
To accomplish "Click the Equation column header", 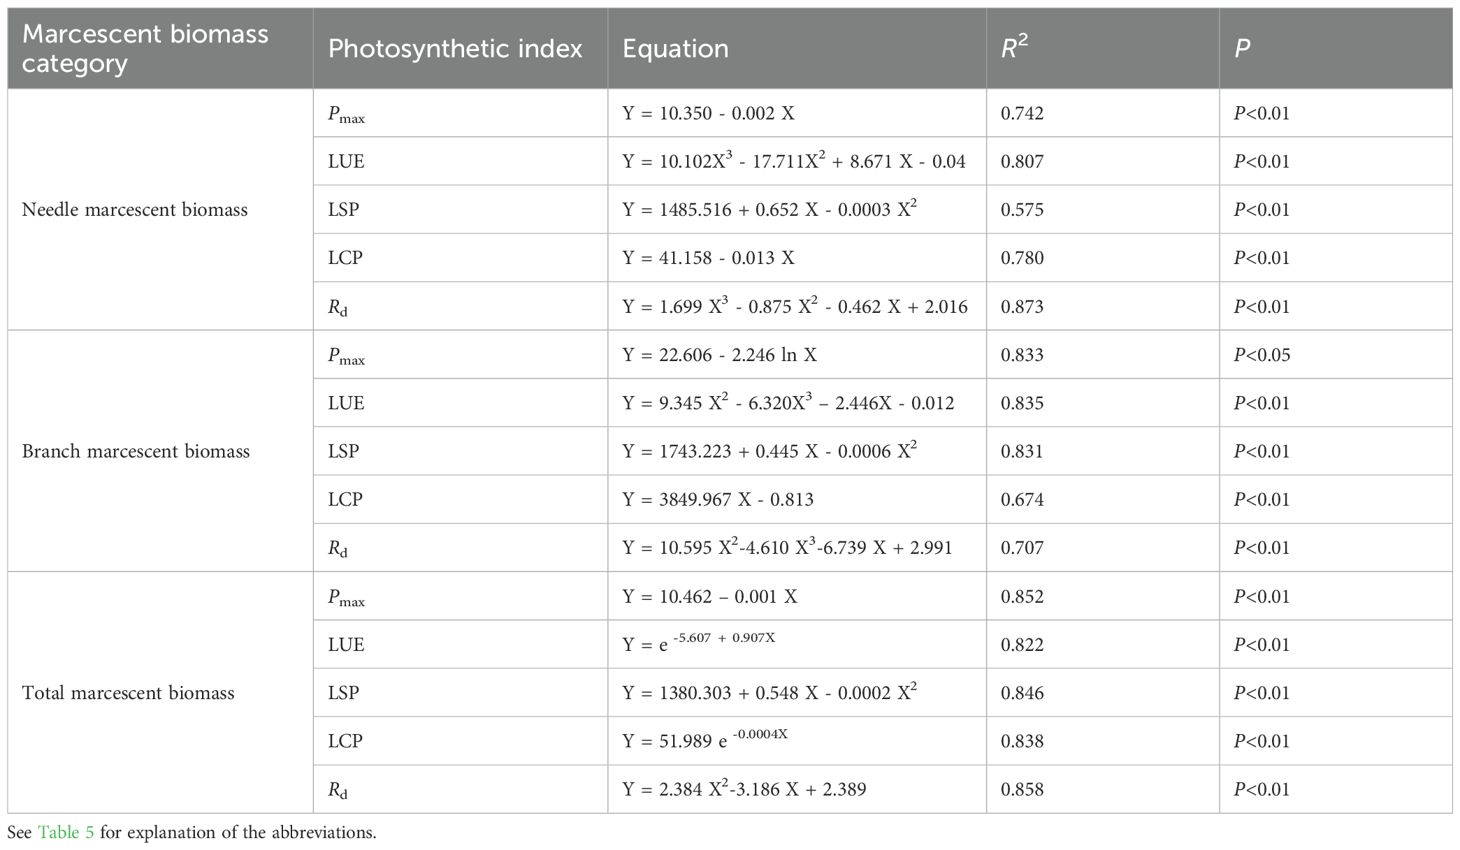I will (x=675, y=48).
